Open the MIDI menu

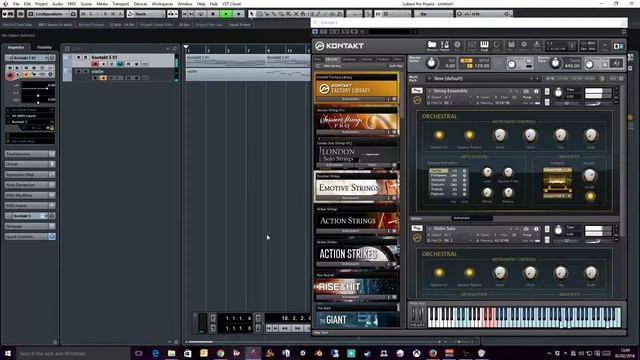[x=72, y=4]
